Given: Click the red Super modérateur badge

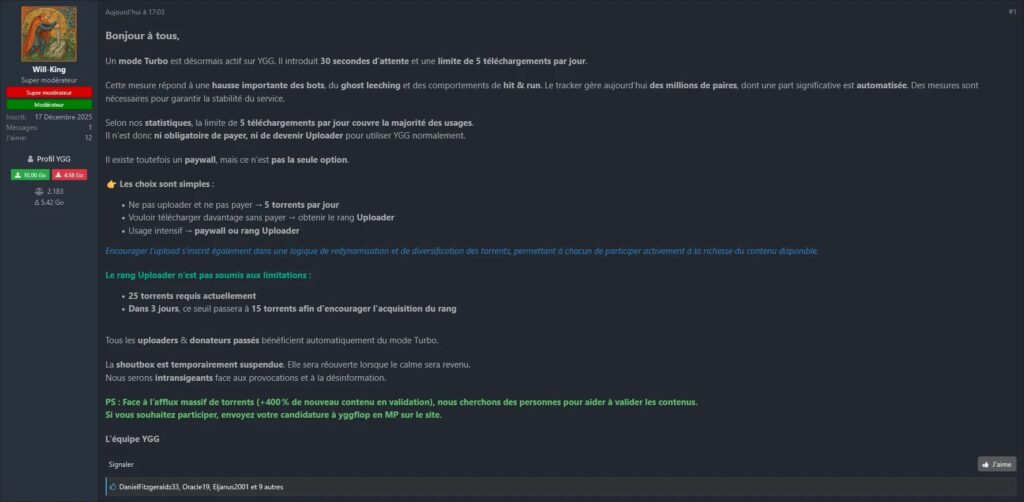Looking at the screenshot, I should click(48, 92).
